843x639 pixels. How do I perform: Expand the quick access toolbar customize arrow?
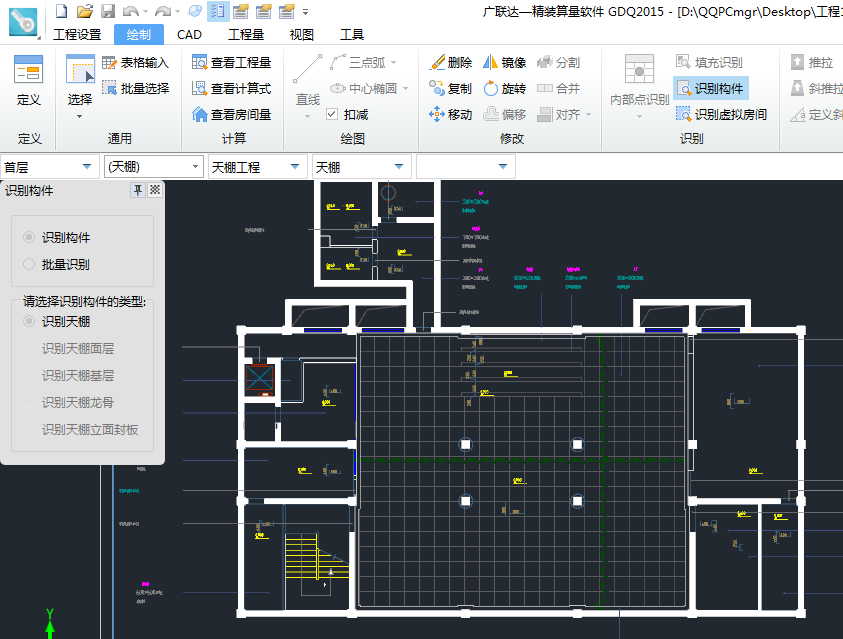tap(305, 11)
